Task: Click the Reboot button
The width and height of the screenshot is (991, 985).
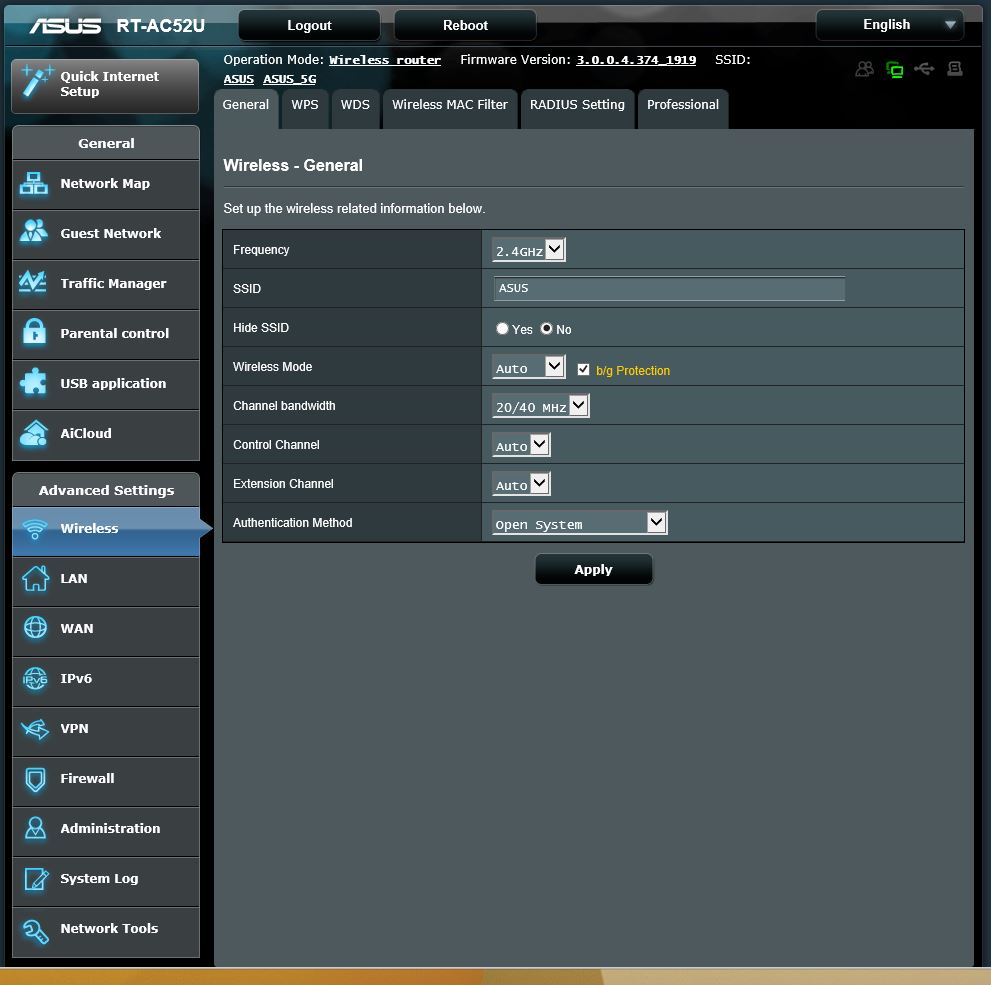Action: click(465, 25)
